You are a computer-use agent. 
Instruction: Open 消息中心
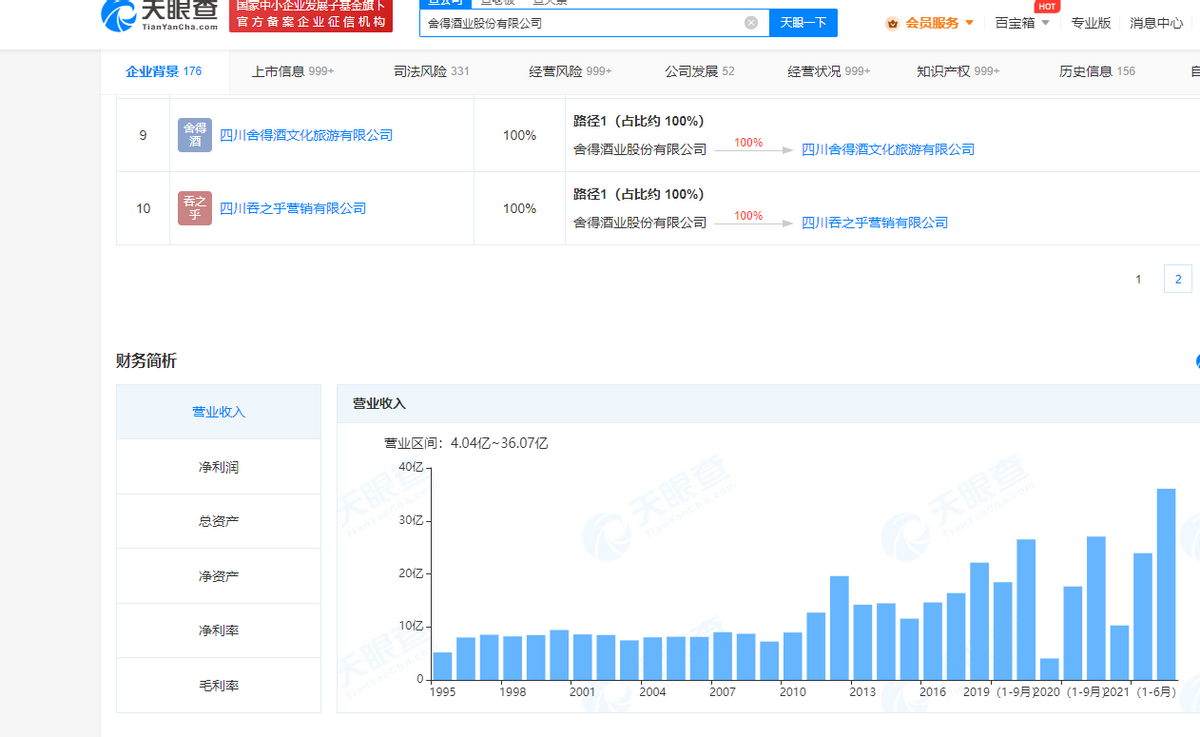pos(1156,23)
